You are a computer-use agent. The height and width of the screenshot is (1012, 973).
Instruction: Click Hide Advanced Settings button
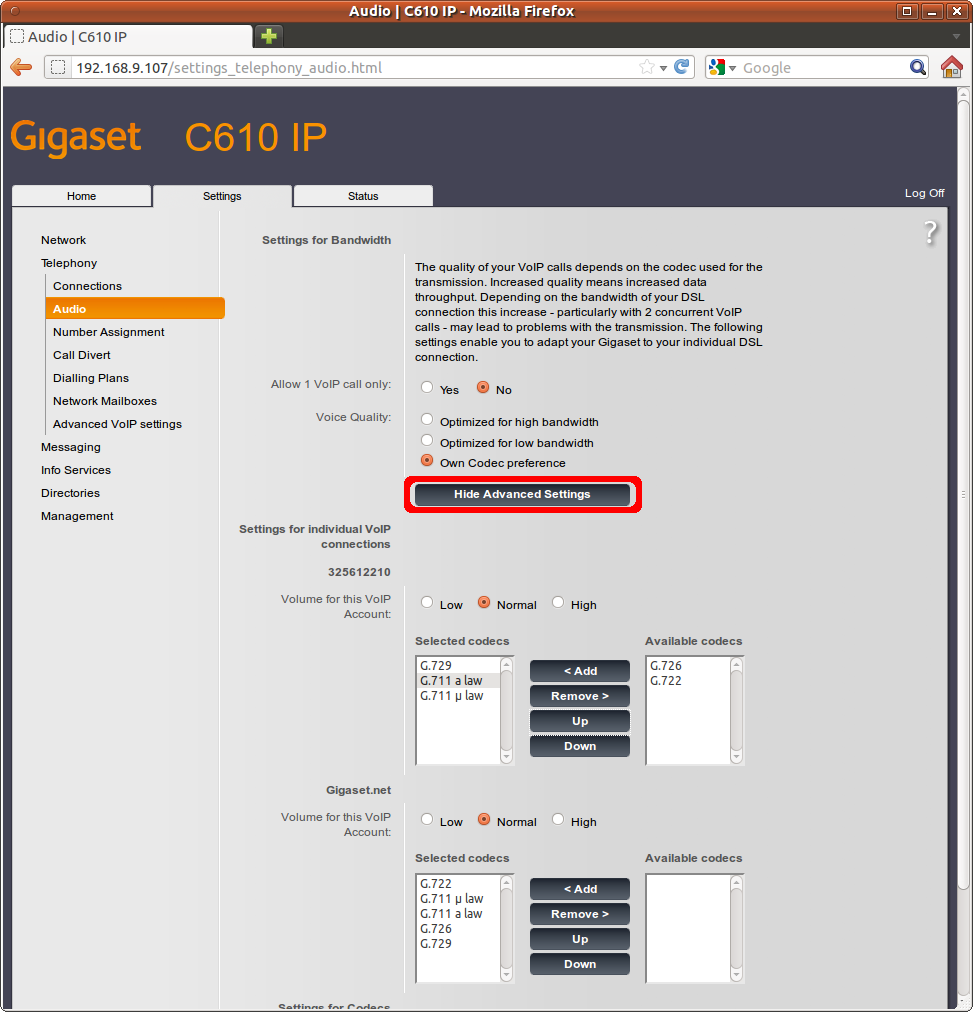[522, 494]
